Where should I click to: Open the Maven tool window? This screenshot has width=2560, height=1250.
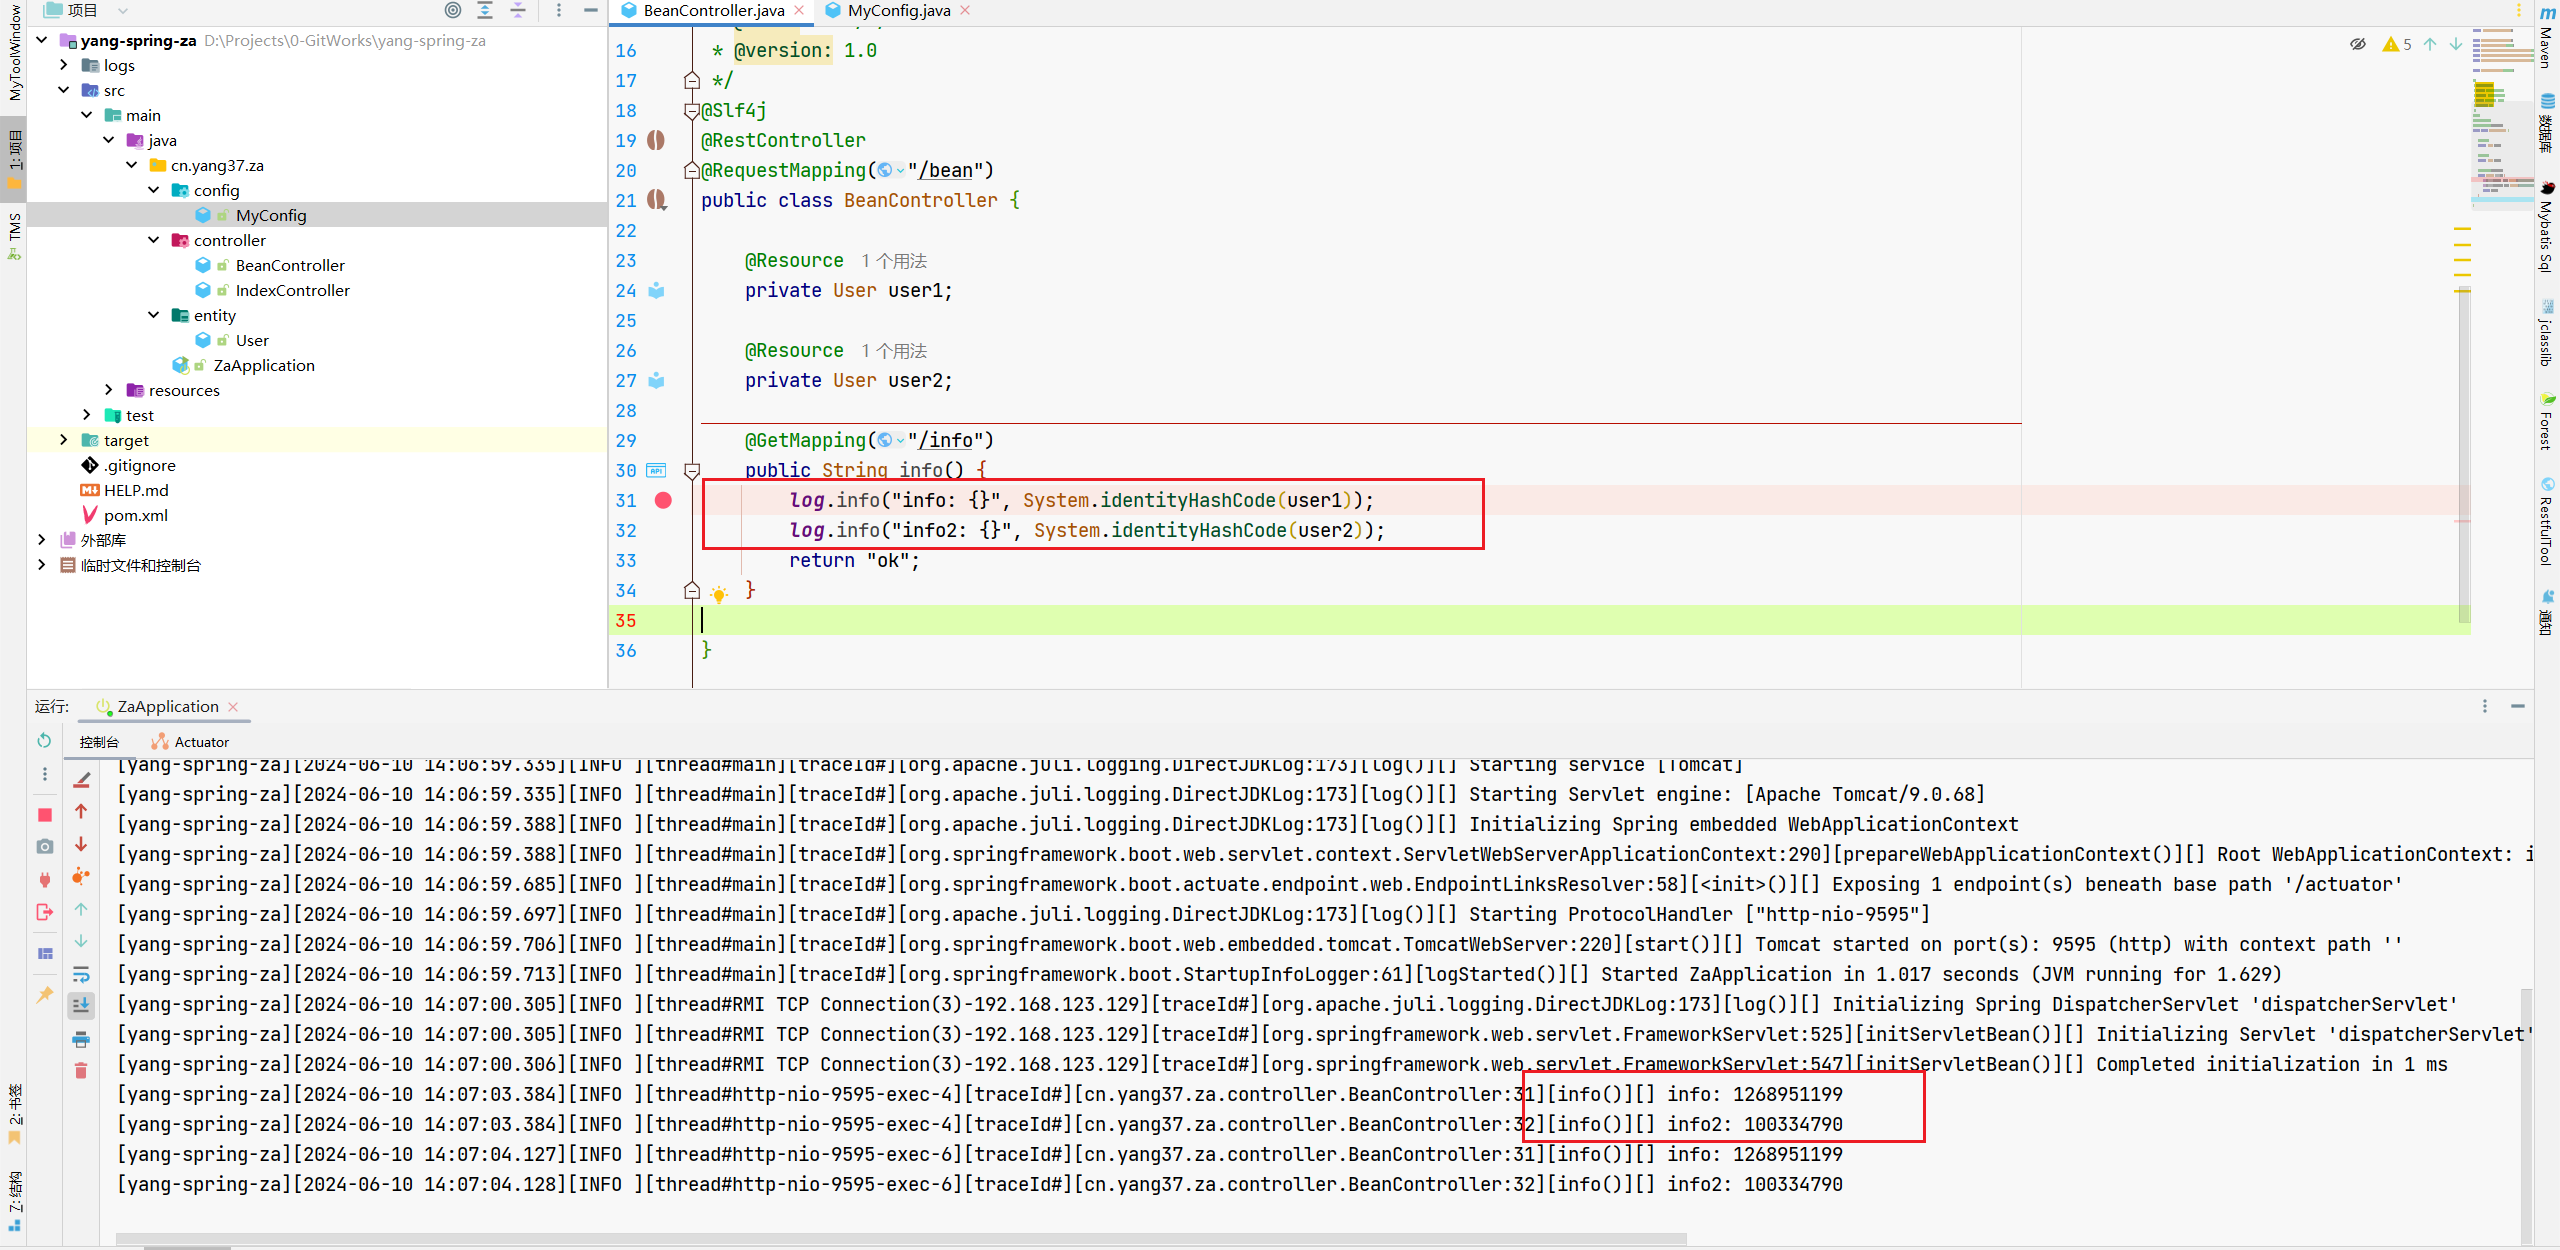click(2547, 37)
